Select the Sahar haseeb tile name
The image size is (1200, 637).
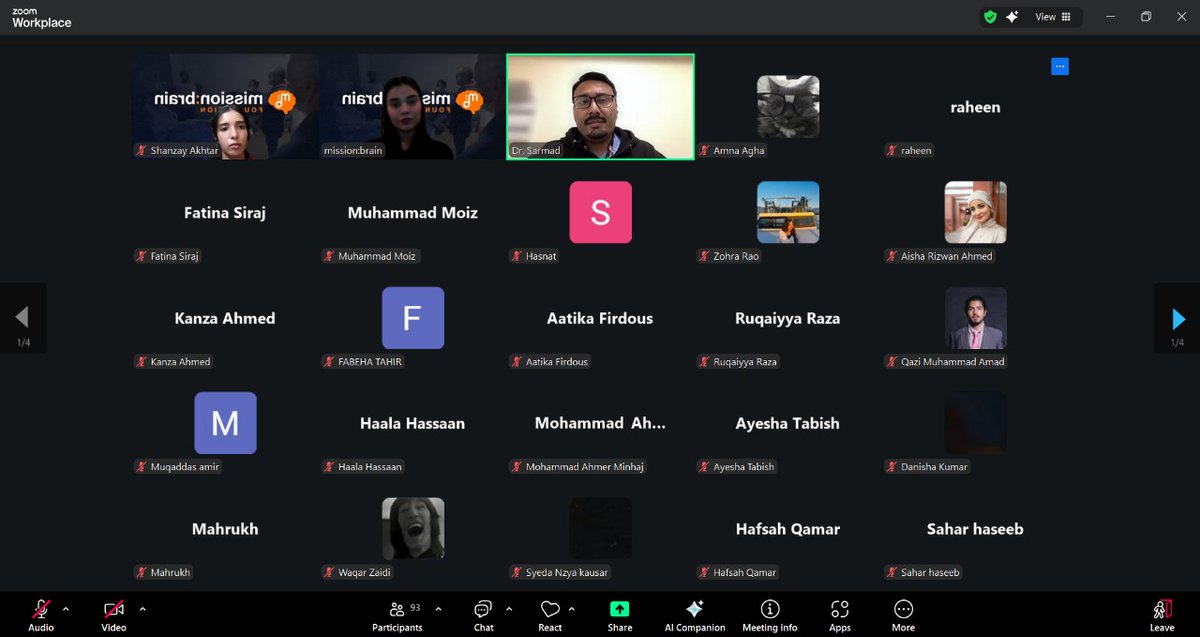click(975, 529)
